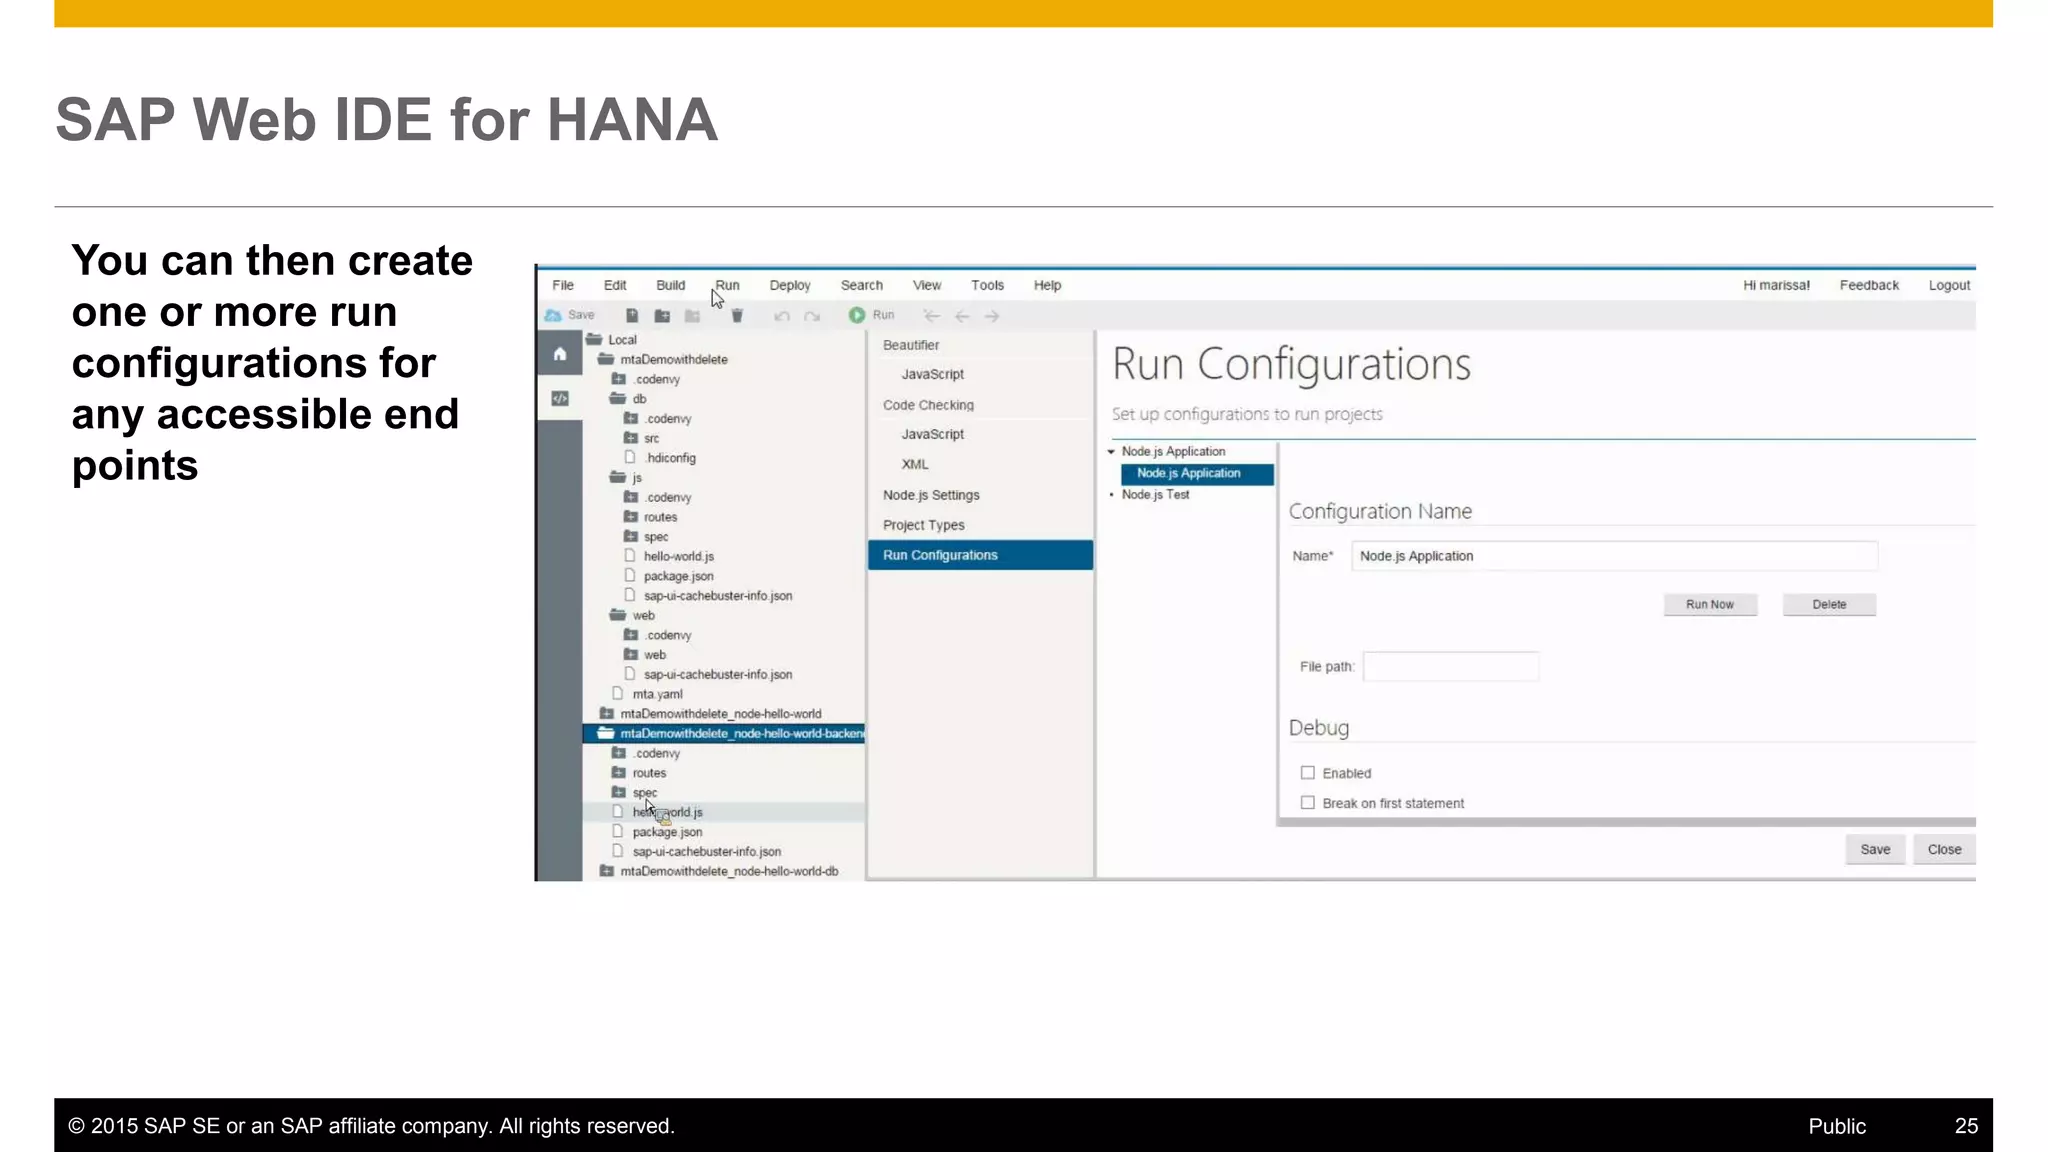Open the Edit menu
2048x1152 pixels.
[615, 285]
